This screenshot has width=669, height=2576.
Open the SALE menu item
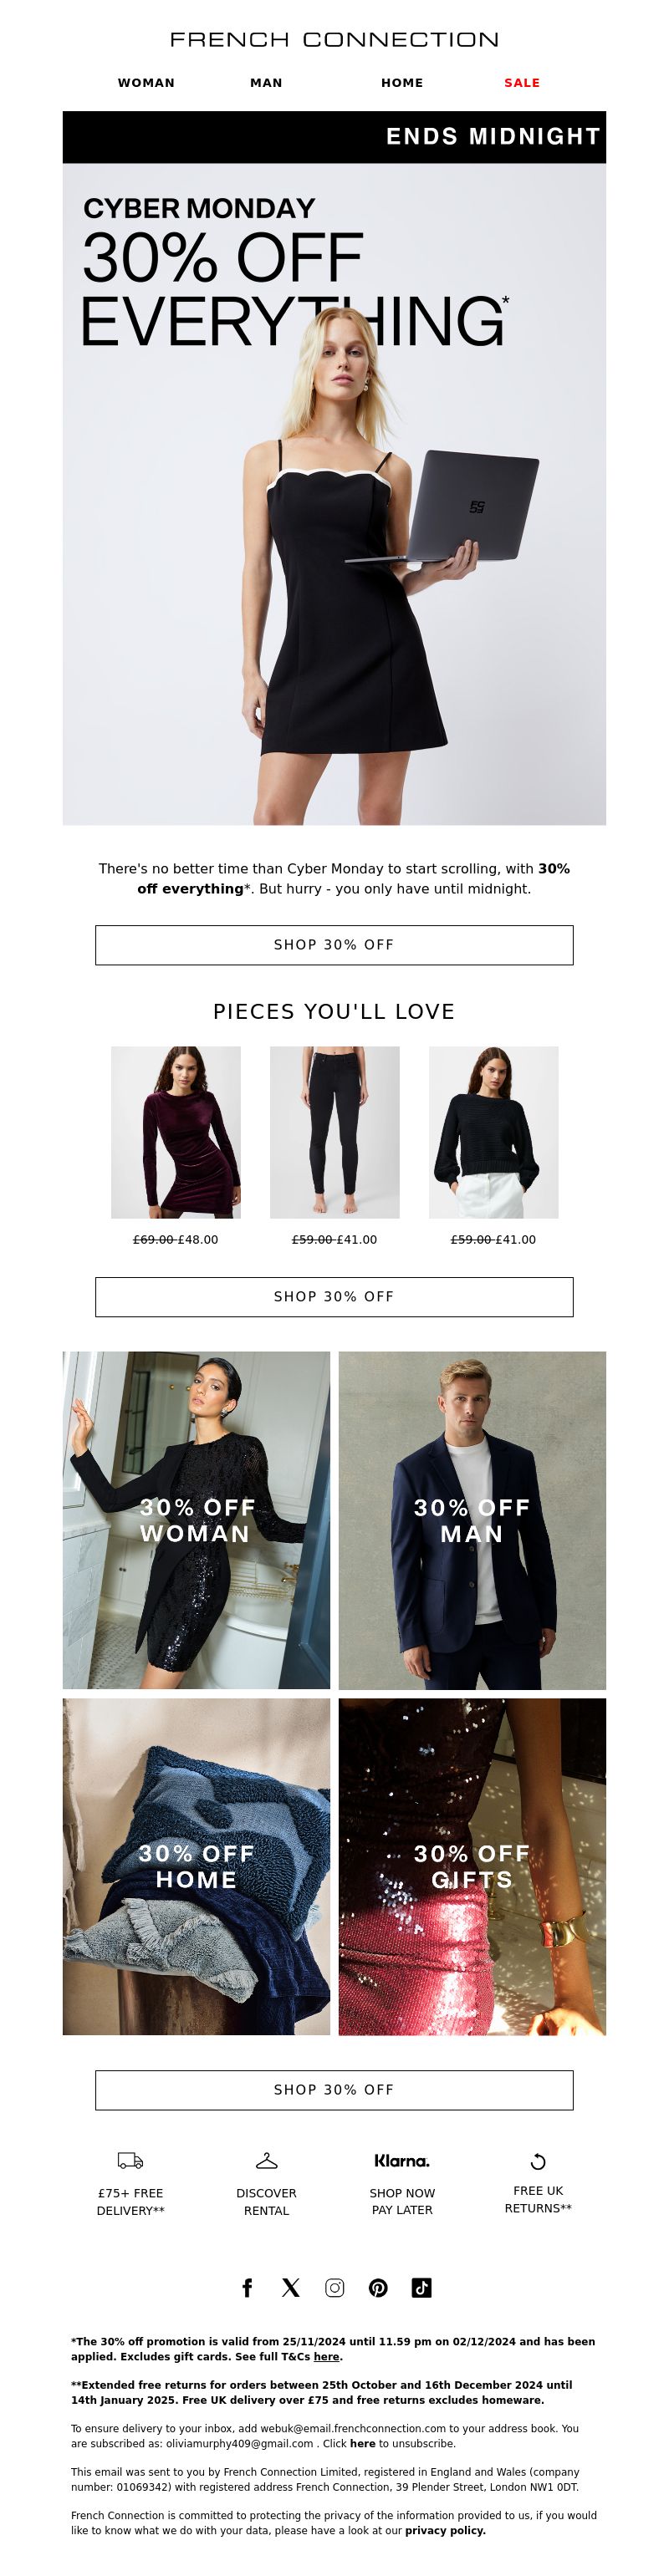pyautogui.click(x=522, y=83)
